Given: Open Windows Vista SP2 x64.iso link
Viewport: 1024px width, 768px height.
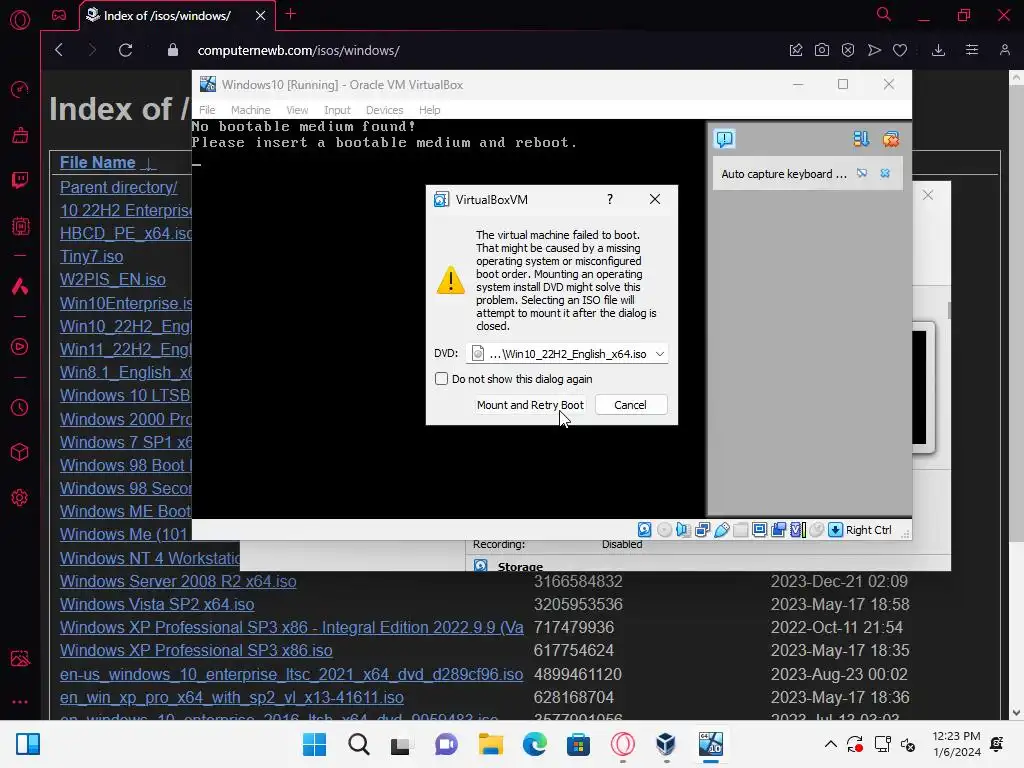Looking at the screenshot, I should point(157,604).
